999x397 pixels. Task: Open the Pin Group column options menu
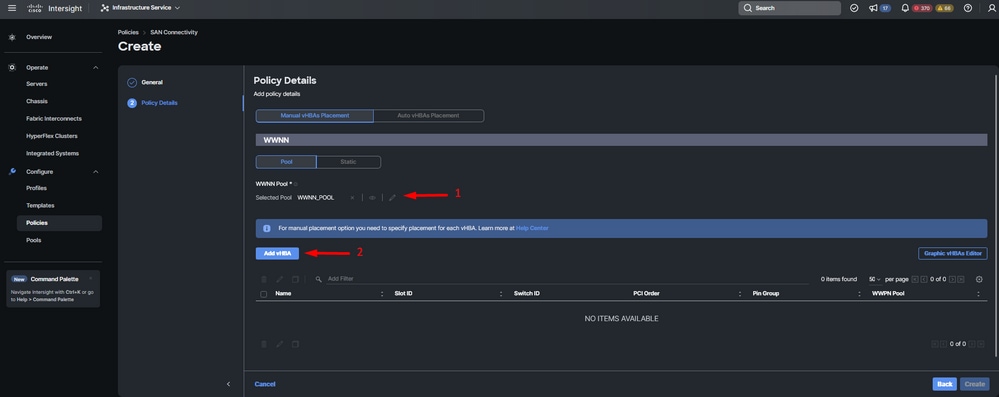859,294
